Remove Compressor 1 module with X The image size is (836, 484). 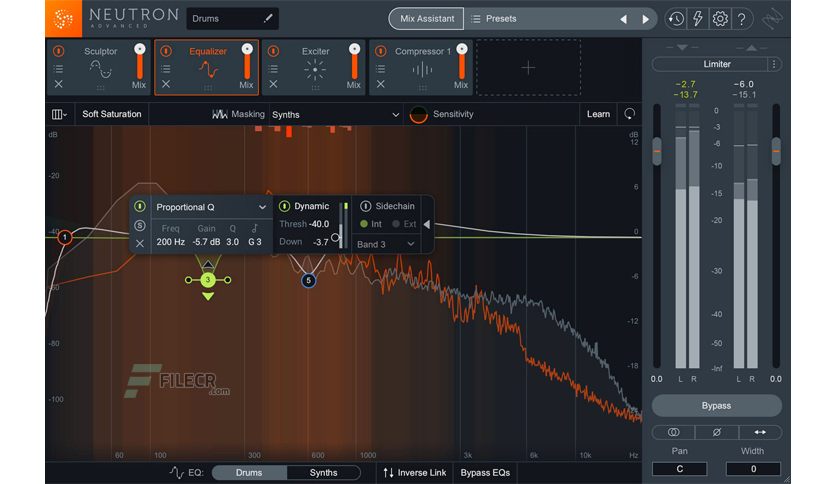point(380,84)
